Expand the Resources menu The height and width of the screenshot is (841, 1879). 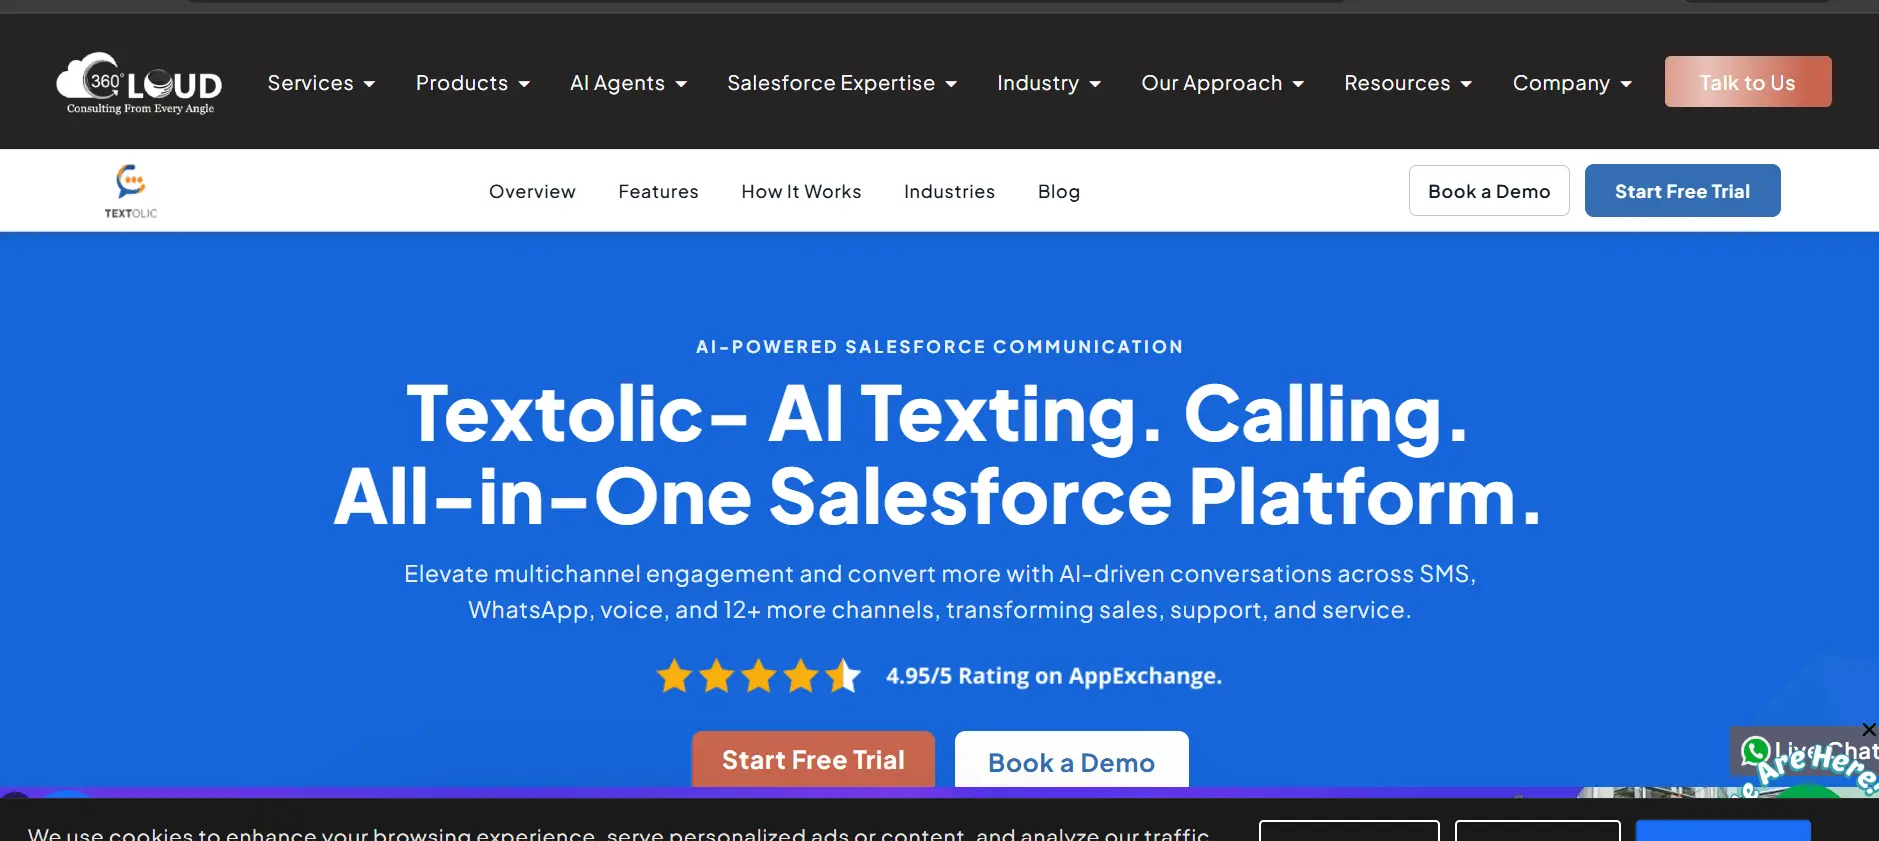[1408, 83]
